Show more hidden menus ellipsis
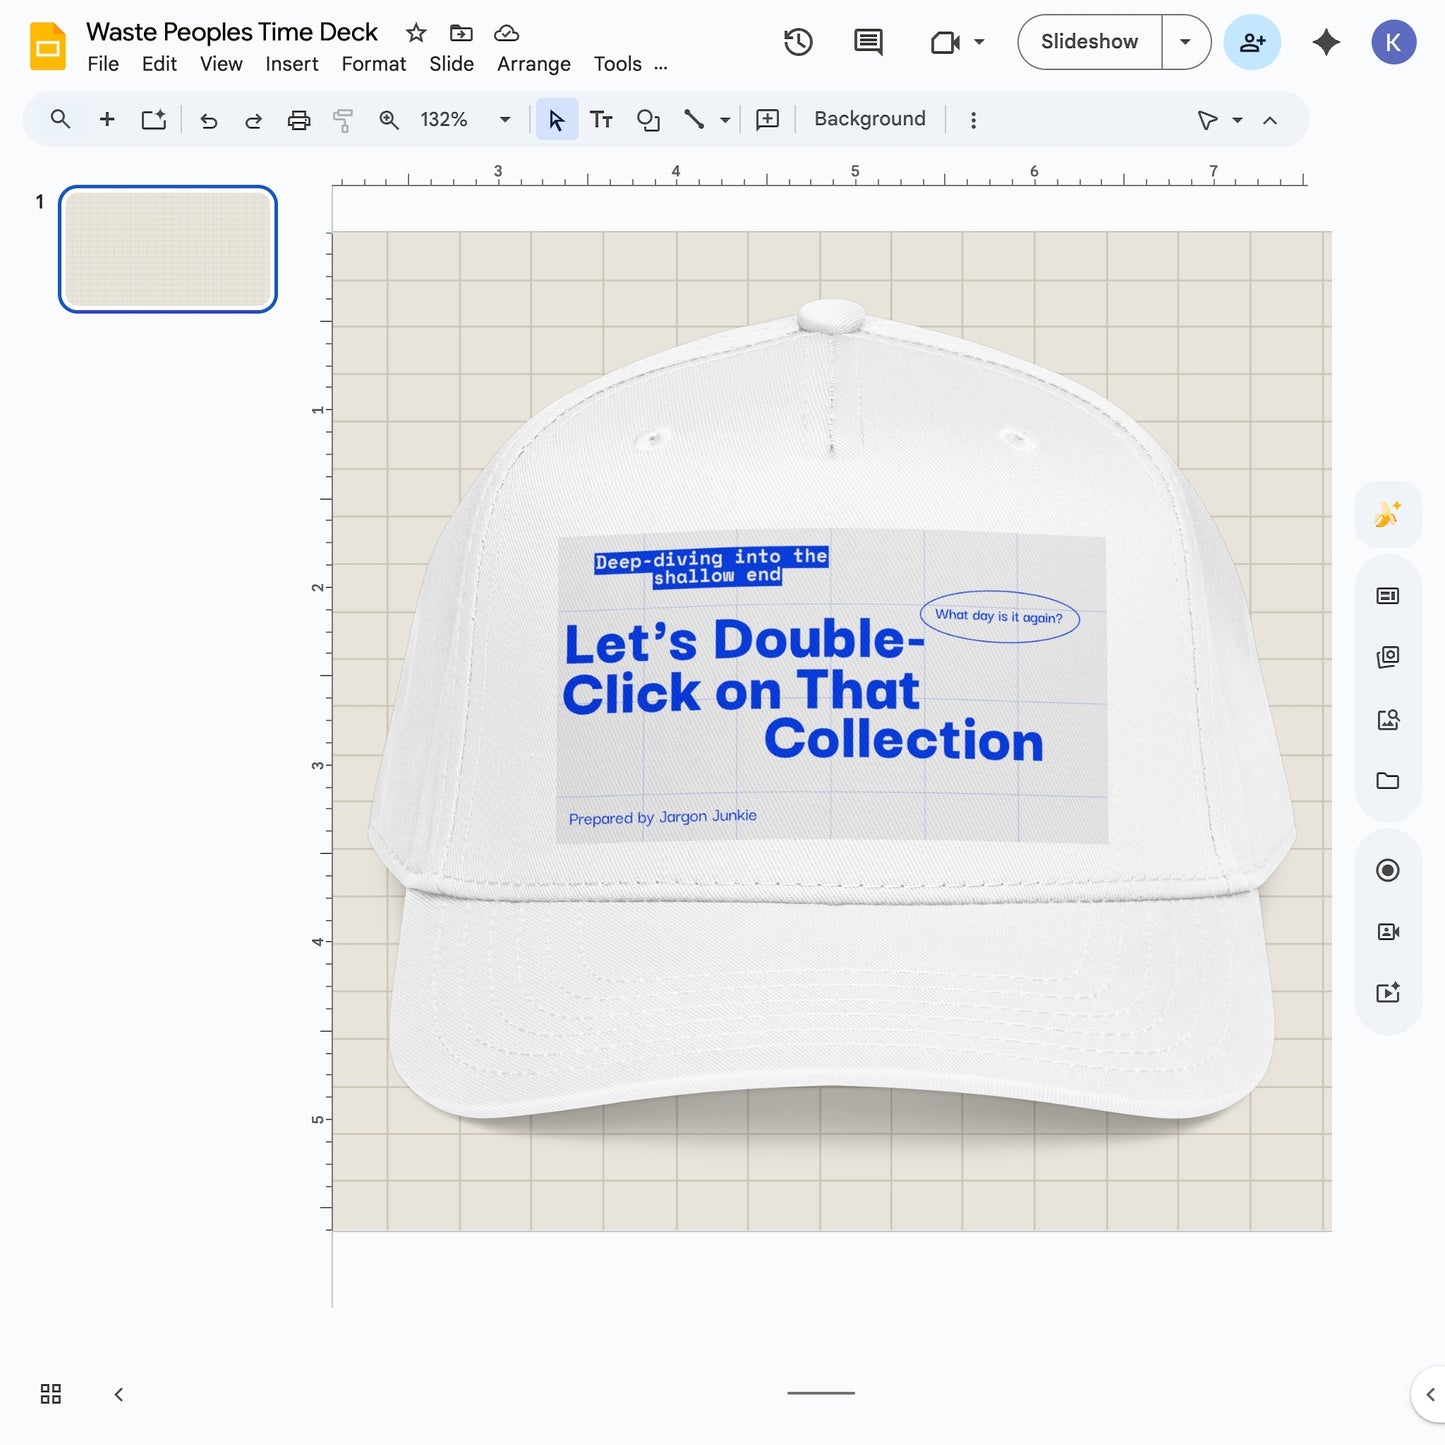The image size is (1445, 1445). pyautogui.click(x=661, y=66)
